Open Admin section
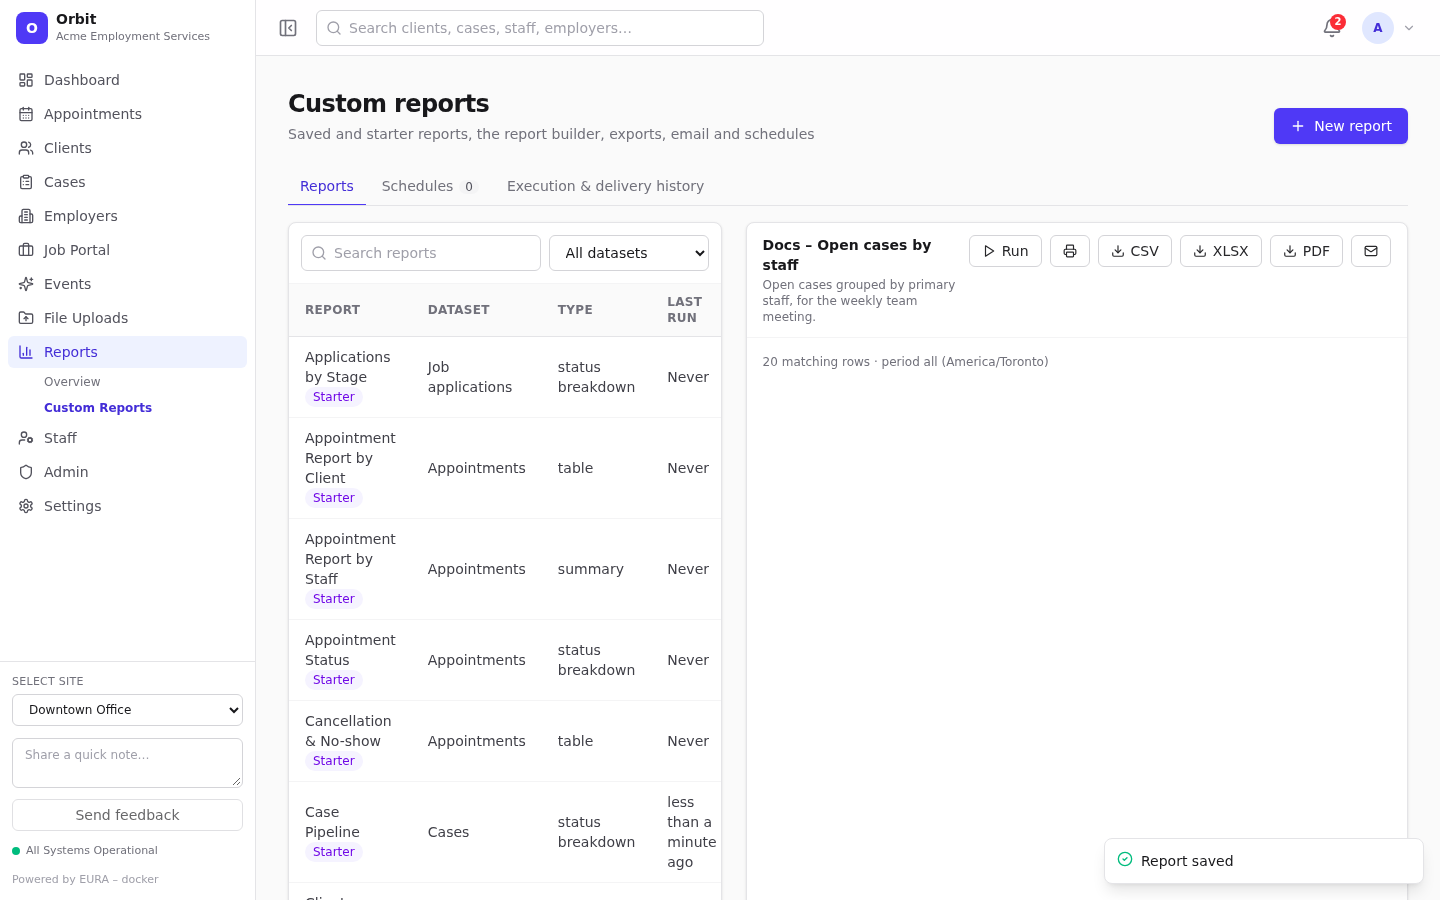This screenshot has width=1440, height=900. (128, 472)
